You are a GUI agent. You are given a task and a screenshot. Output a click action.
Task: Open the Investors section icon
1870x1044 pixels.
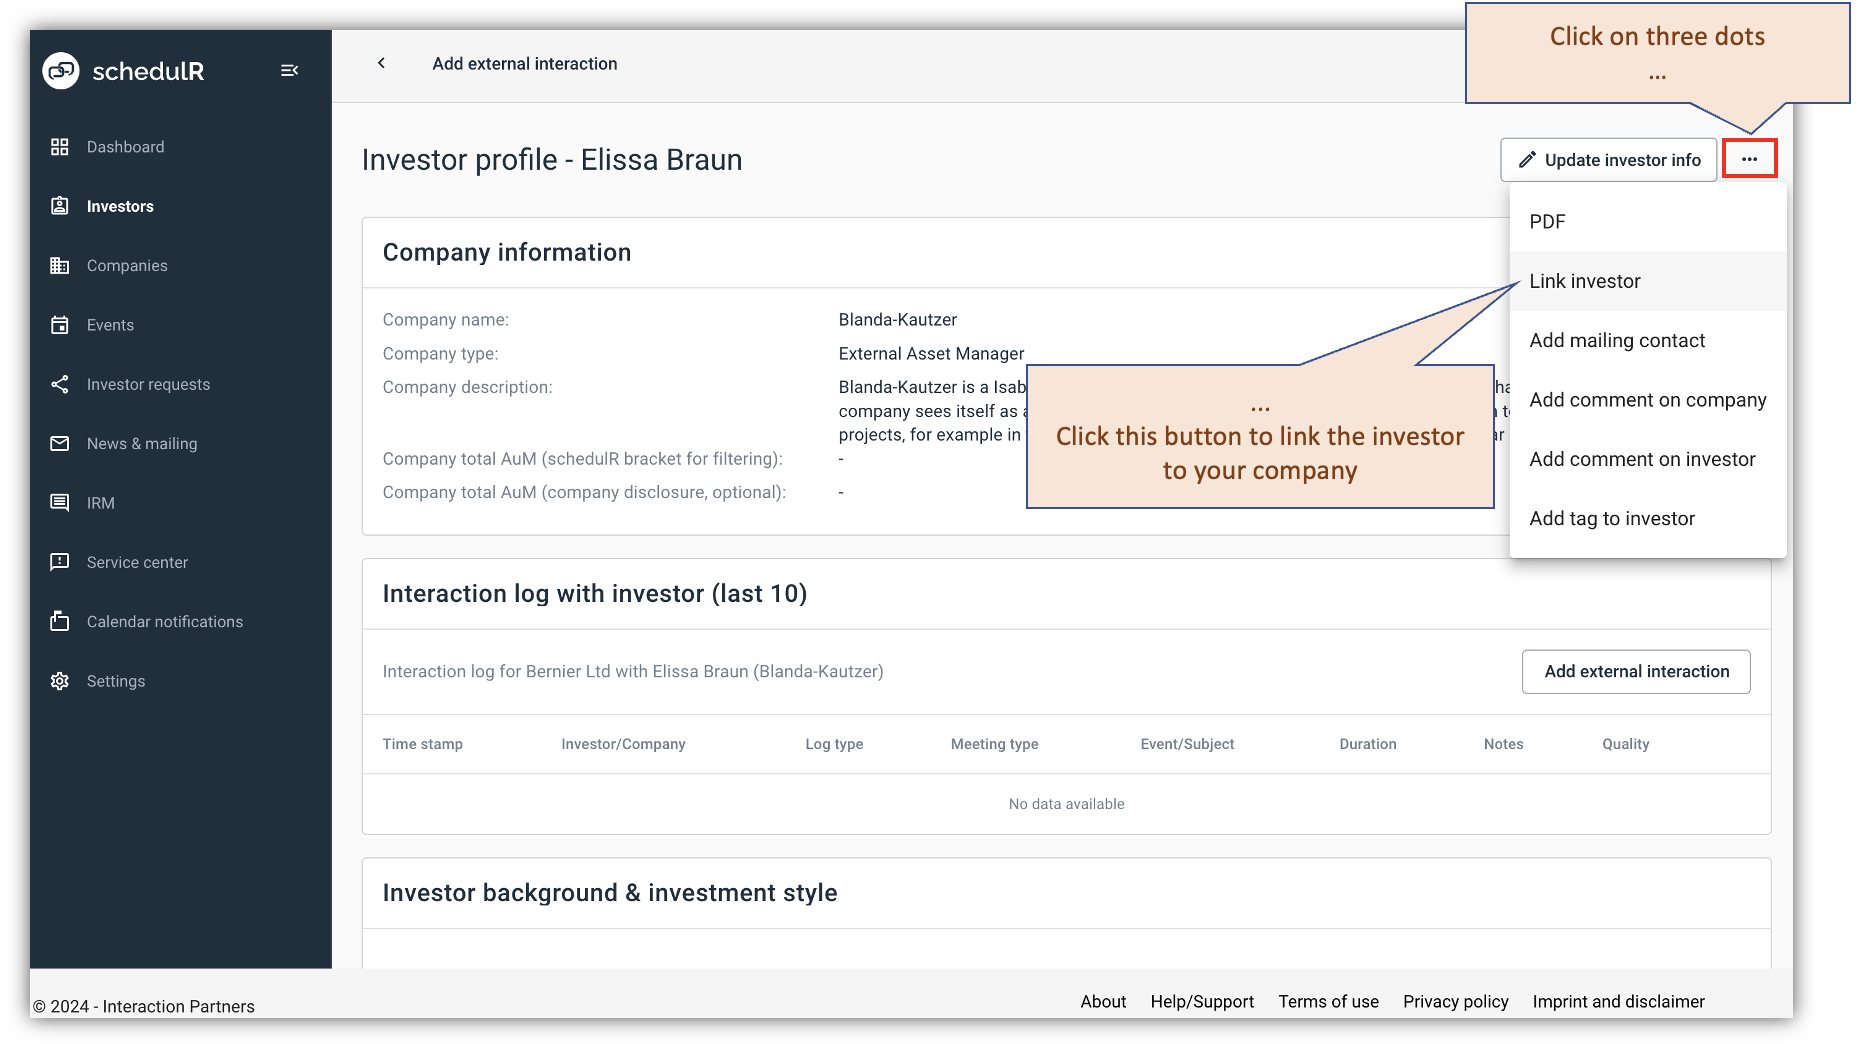[60, 206]
